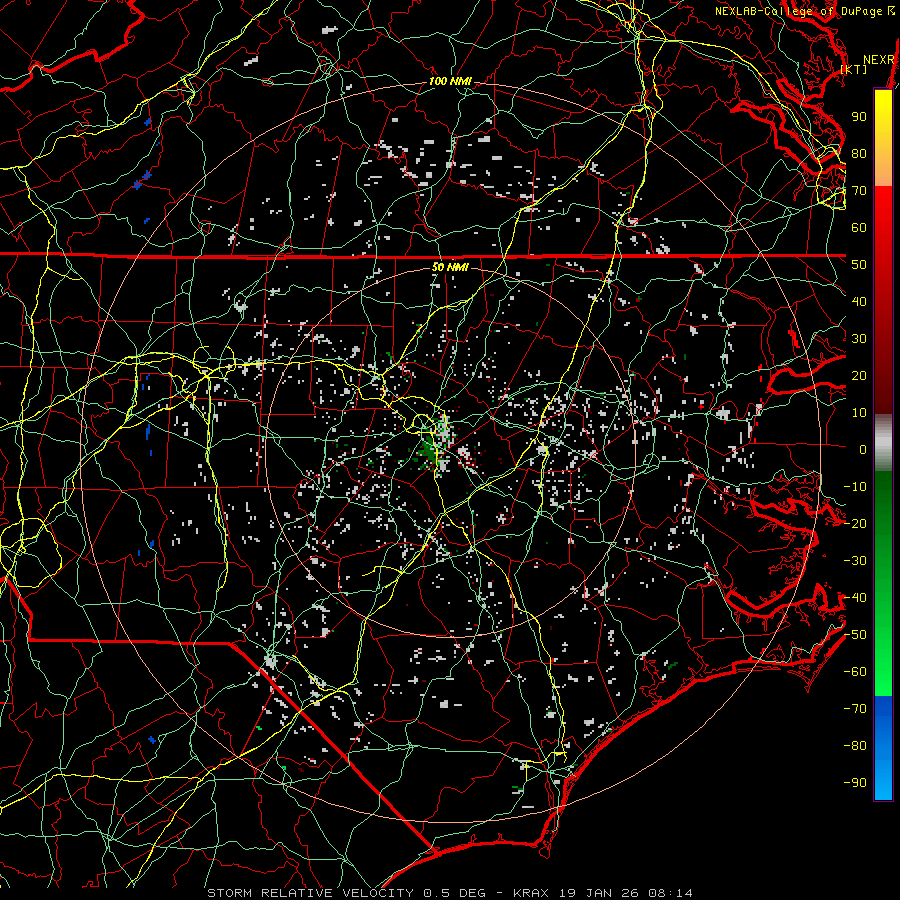Click the Storm Relative Velocity caption at bottom
Viewport: 900px width, 900px height.
(x=449, y=893)
